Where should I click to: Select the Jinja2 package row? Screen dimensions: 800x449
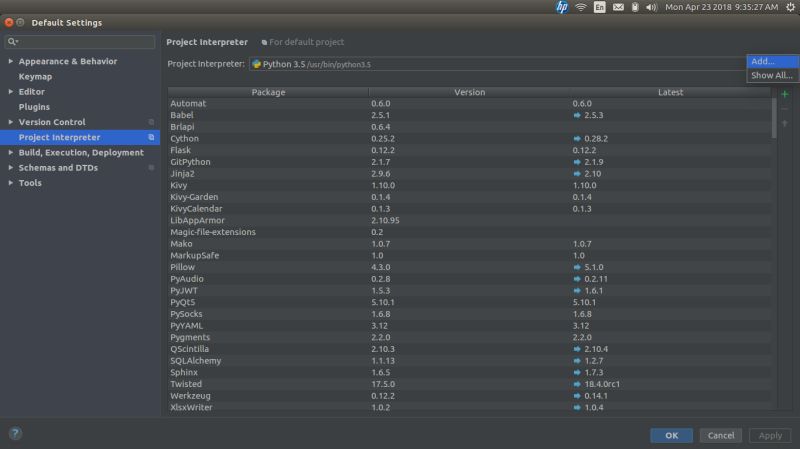[469, 174]
